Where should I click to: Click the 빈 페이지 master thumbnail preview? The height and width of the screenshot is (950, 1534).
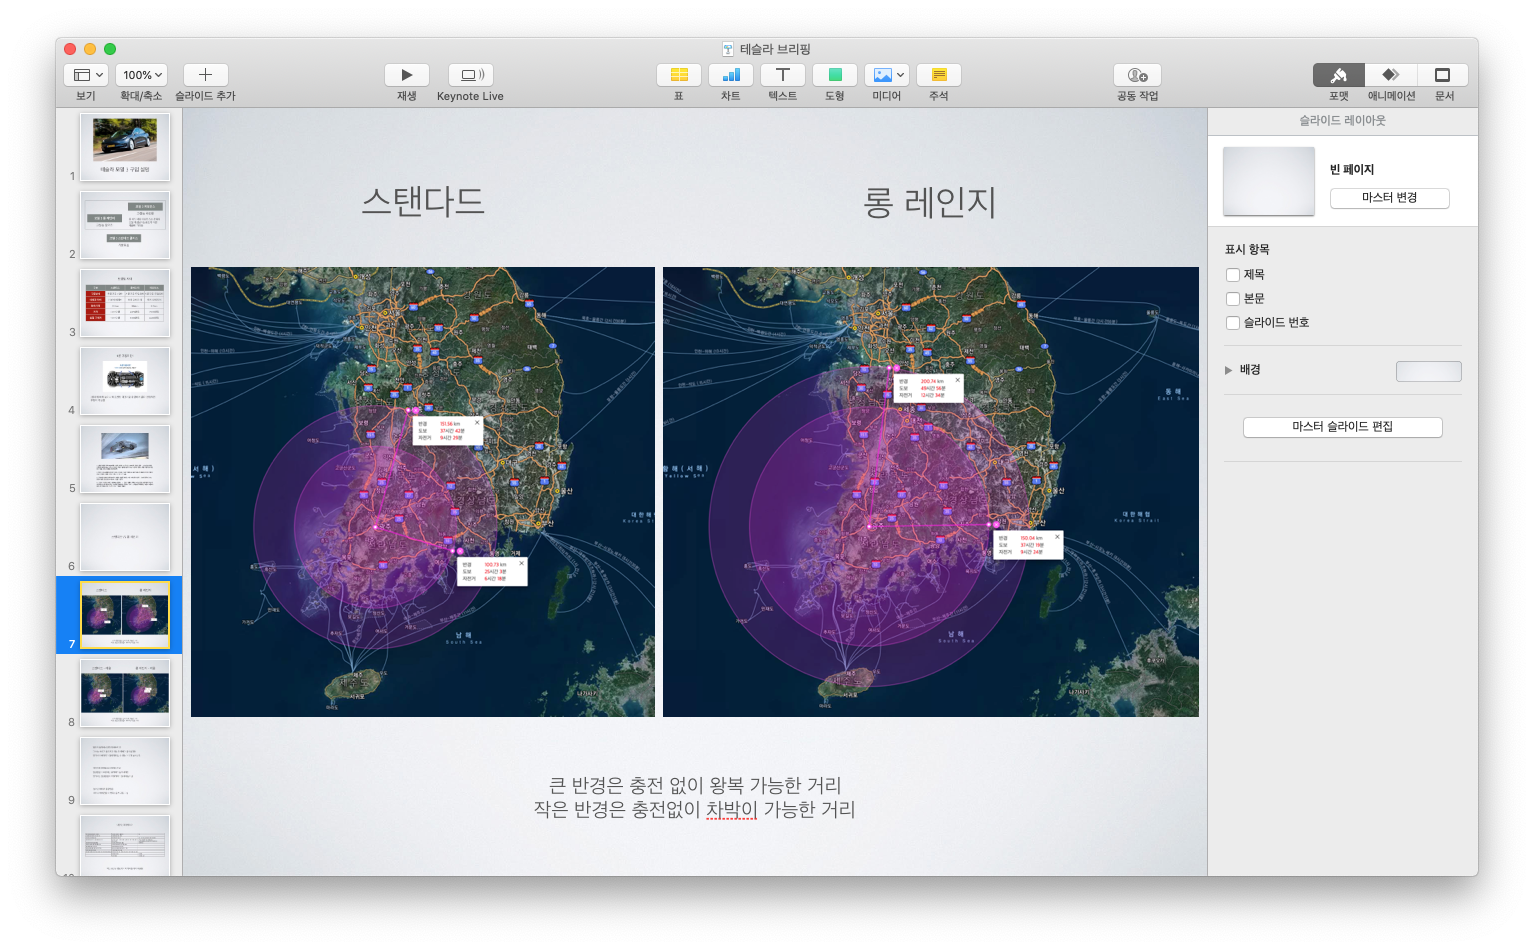[x=1269, y=181]
